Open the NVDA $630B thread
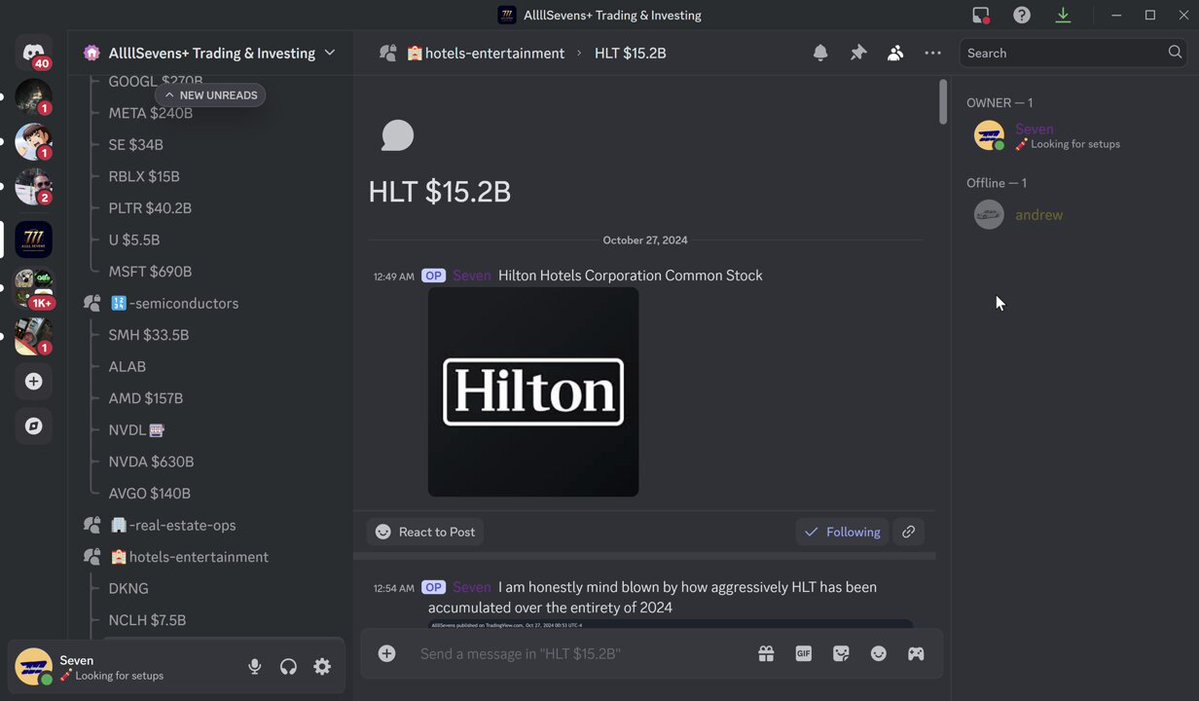The width and height of the screenshot is (1199, 701). pyautogui.click(x=151, y=462)
